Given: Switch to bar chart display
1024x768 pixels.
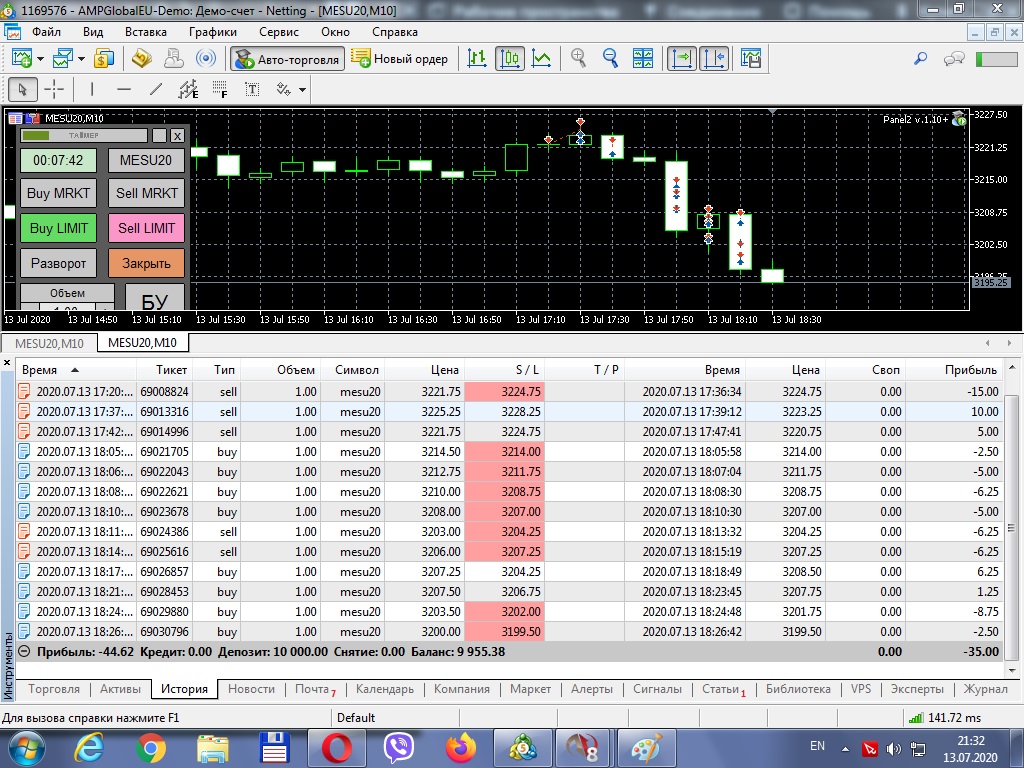Looking at the screenshot, I should click(x=478, y=58).
